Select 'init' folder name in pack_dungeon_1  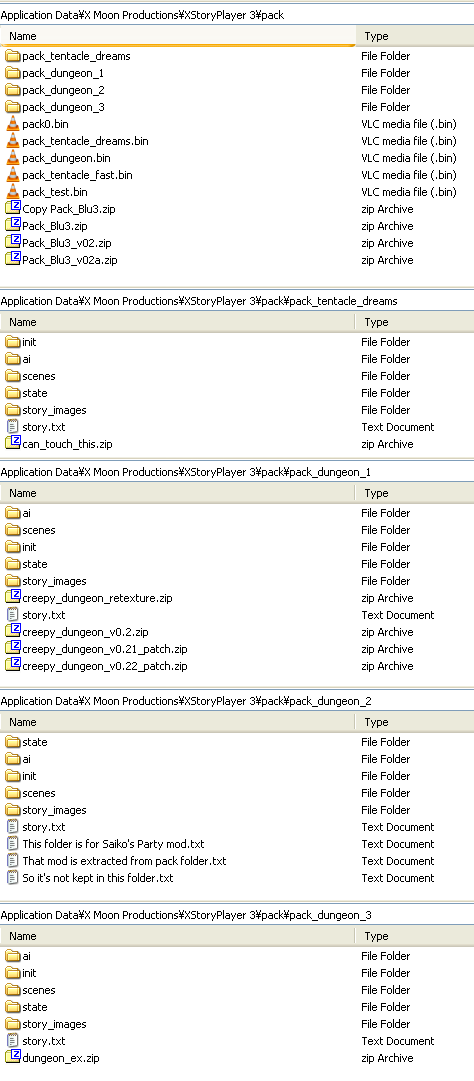(30, 547)
